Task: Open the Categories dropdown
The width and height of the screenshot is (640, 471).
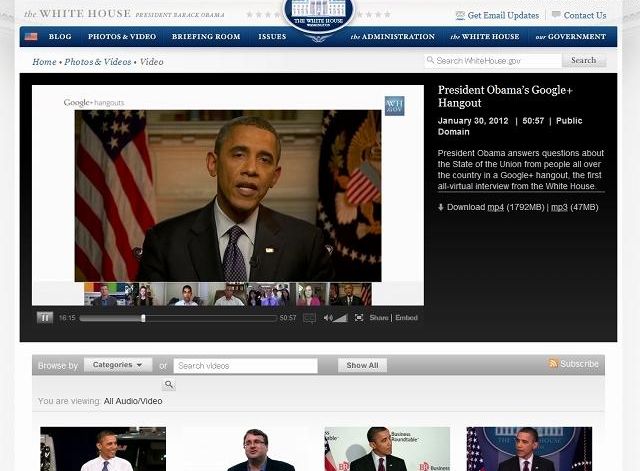Action: tap(118, 365)
